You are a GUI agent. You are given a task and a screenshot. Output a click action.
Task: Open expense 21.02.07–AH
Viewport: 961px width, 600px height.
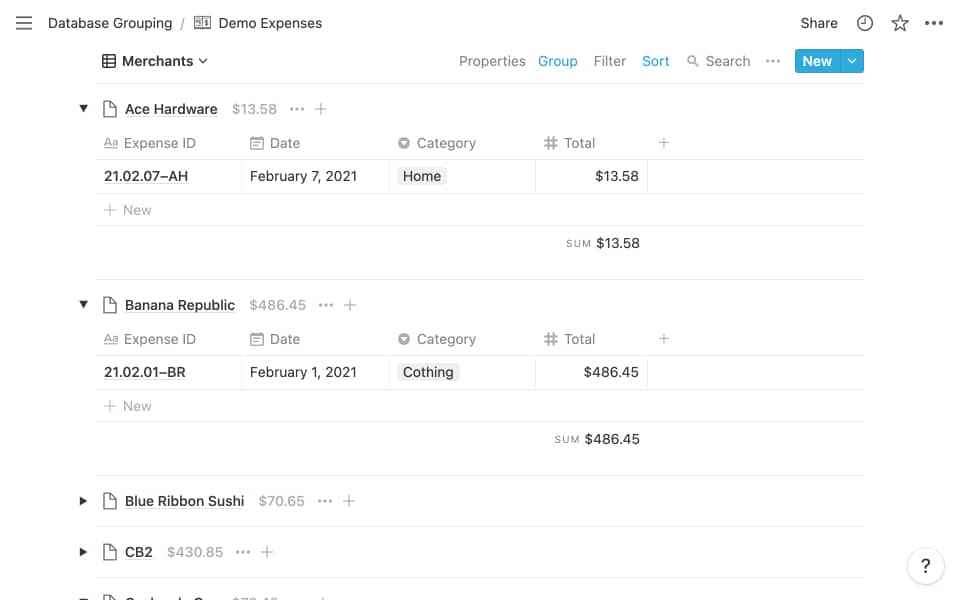point(146,177)
